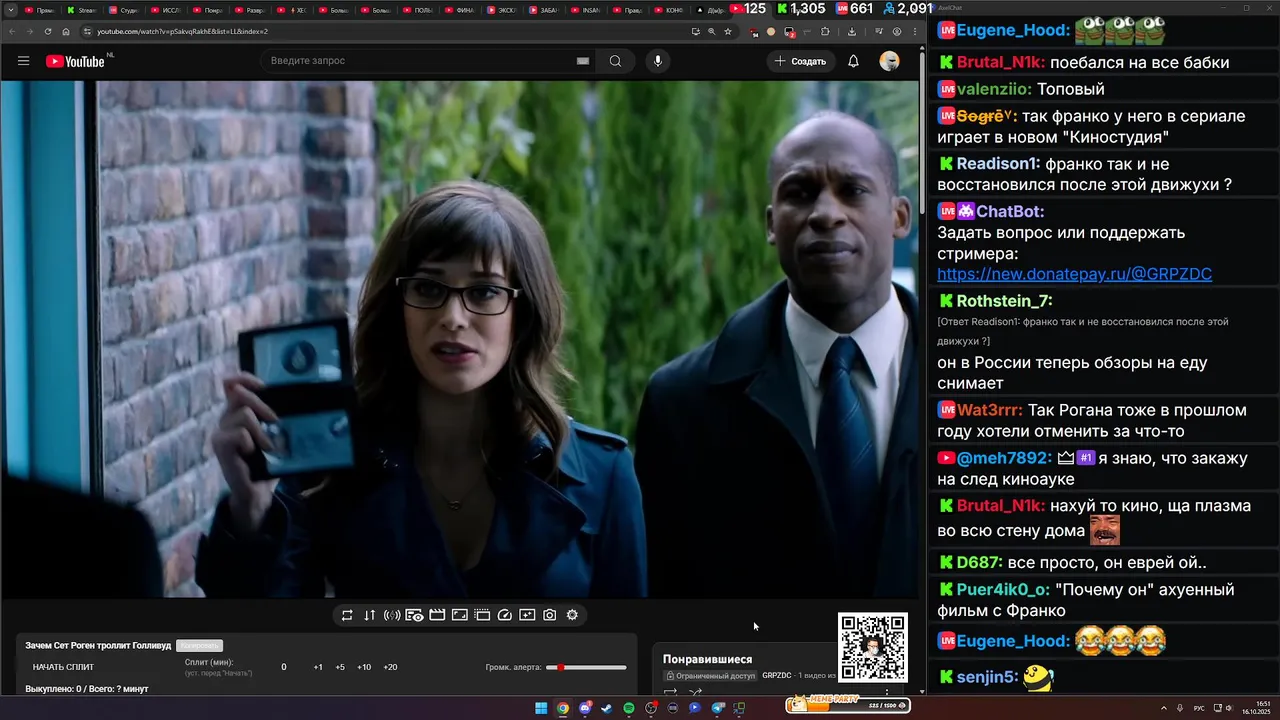Add +10 minutes to the split
This screenshot has width=1280, height=720.
364,667
